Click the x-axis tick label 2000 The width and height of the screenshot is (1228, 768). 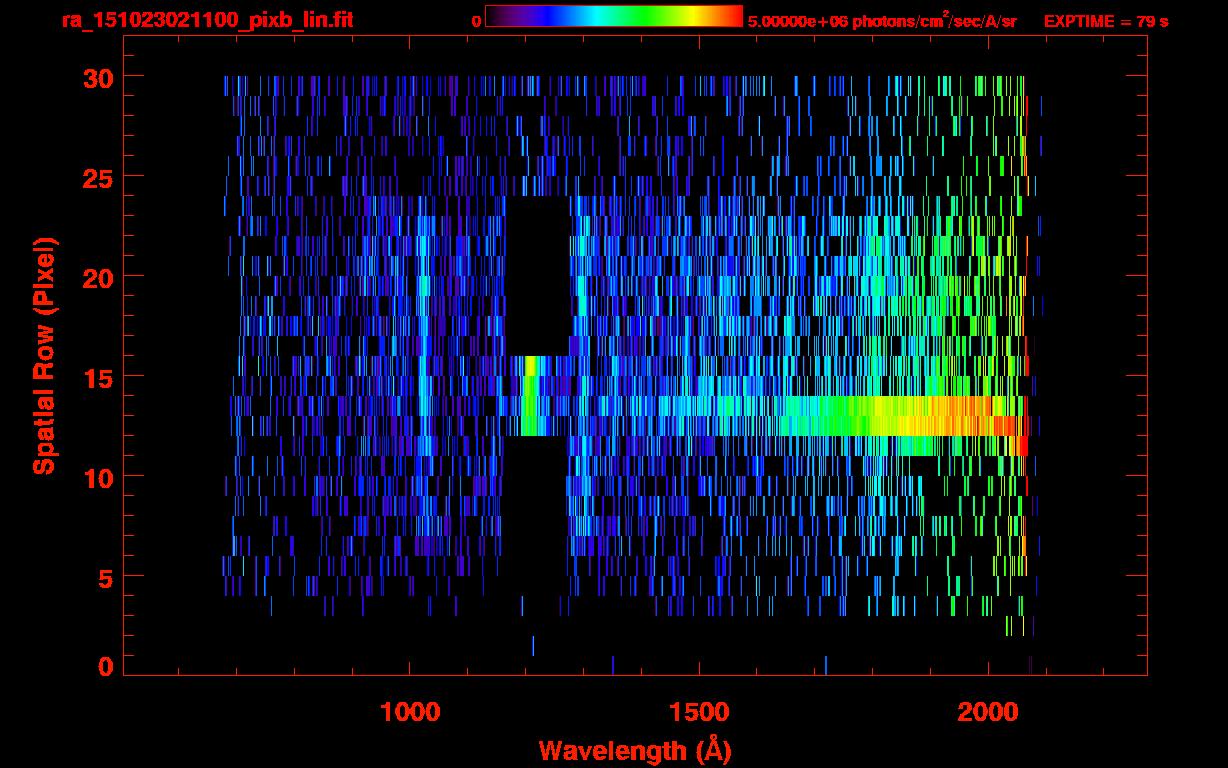coord(988,712)
